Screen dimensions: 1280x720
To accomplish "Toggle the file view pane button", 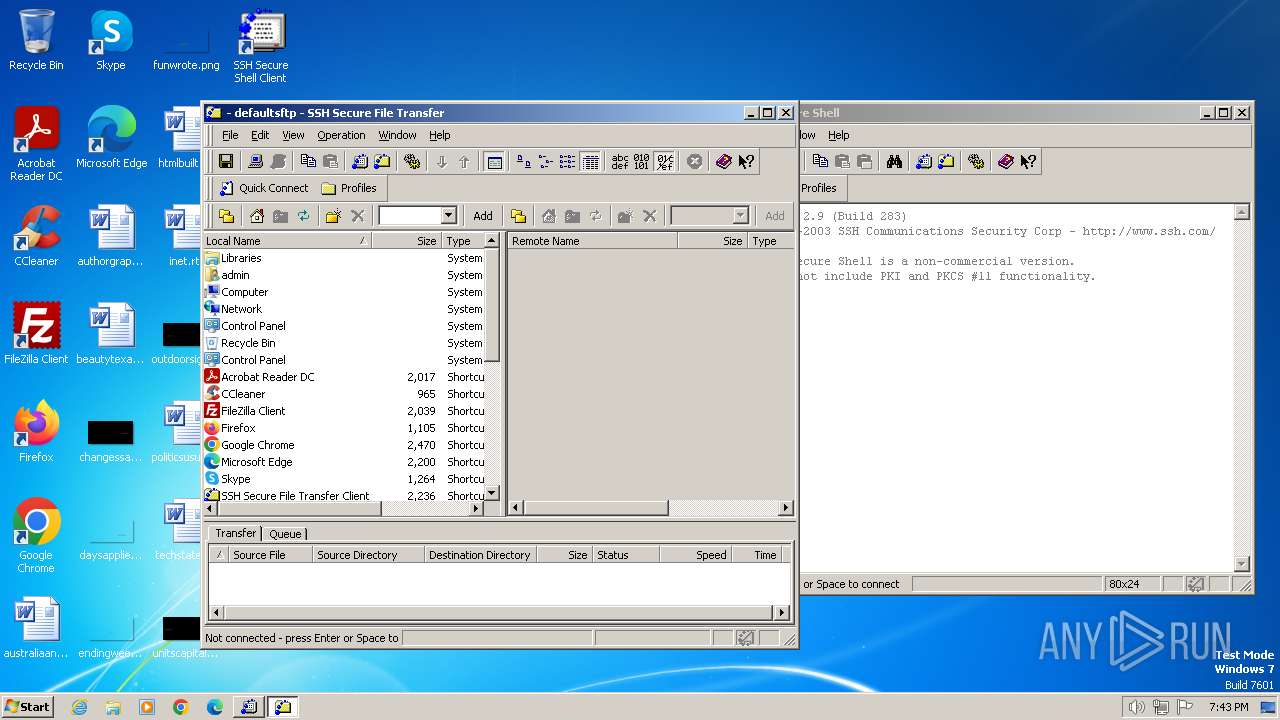I will pyautogui.click(x=494, y=162).
